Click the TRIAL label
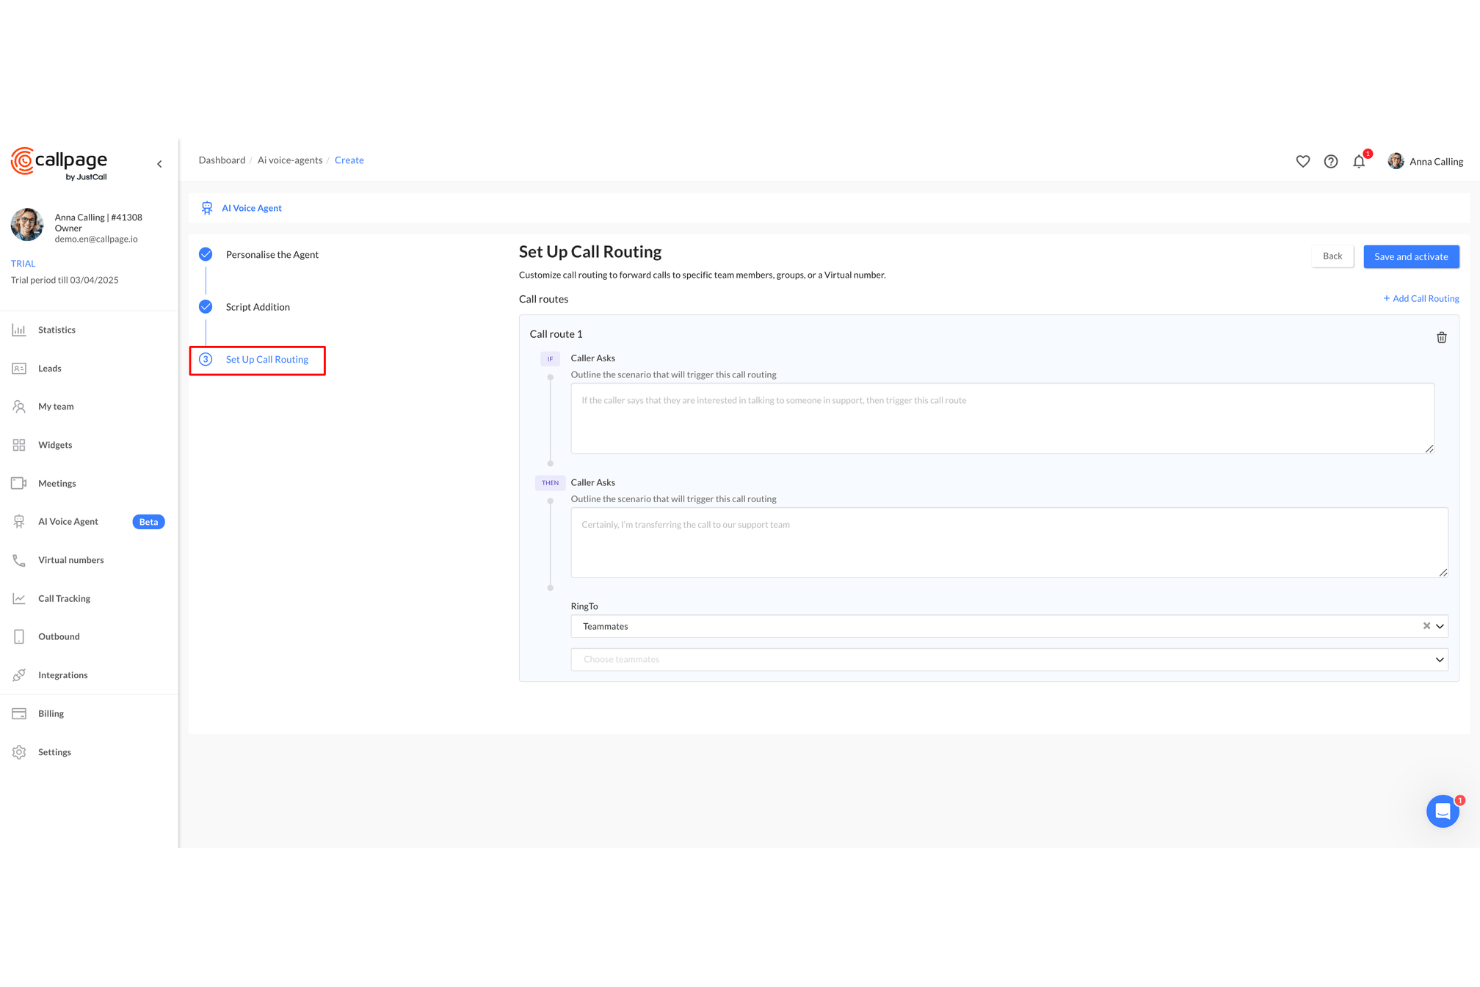This screenshot has height=987, width=1480. pos(23,264)
